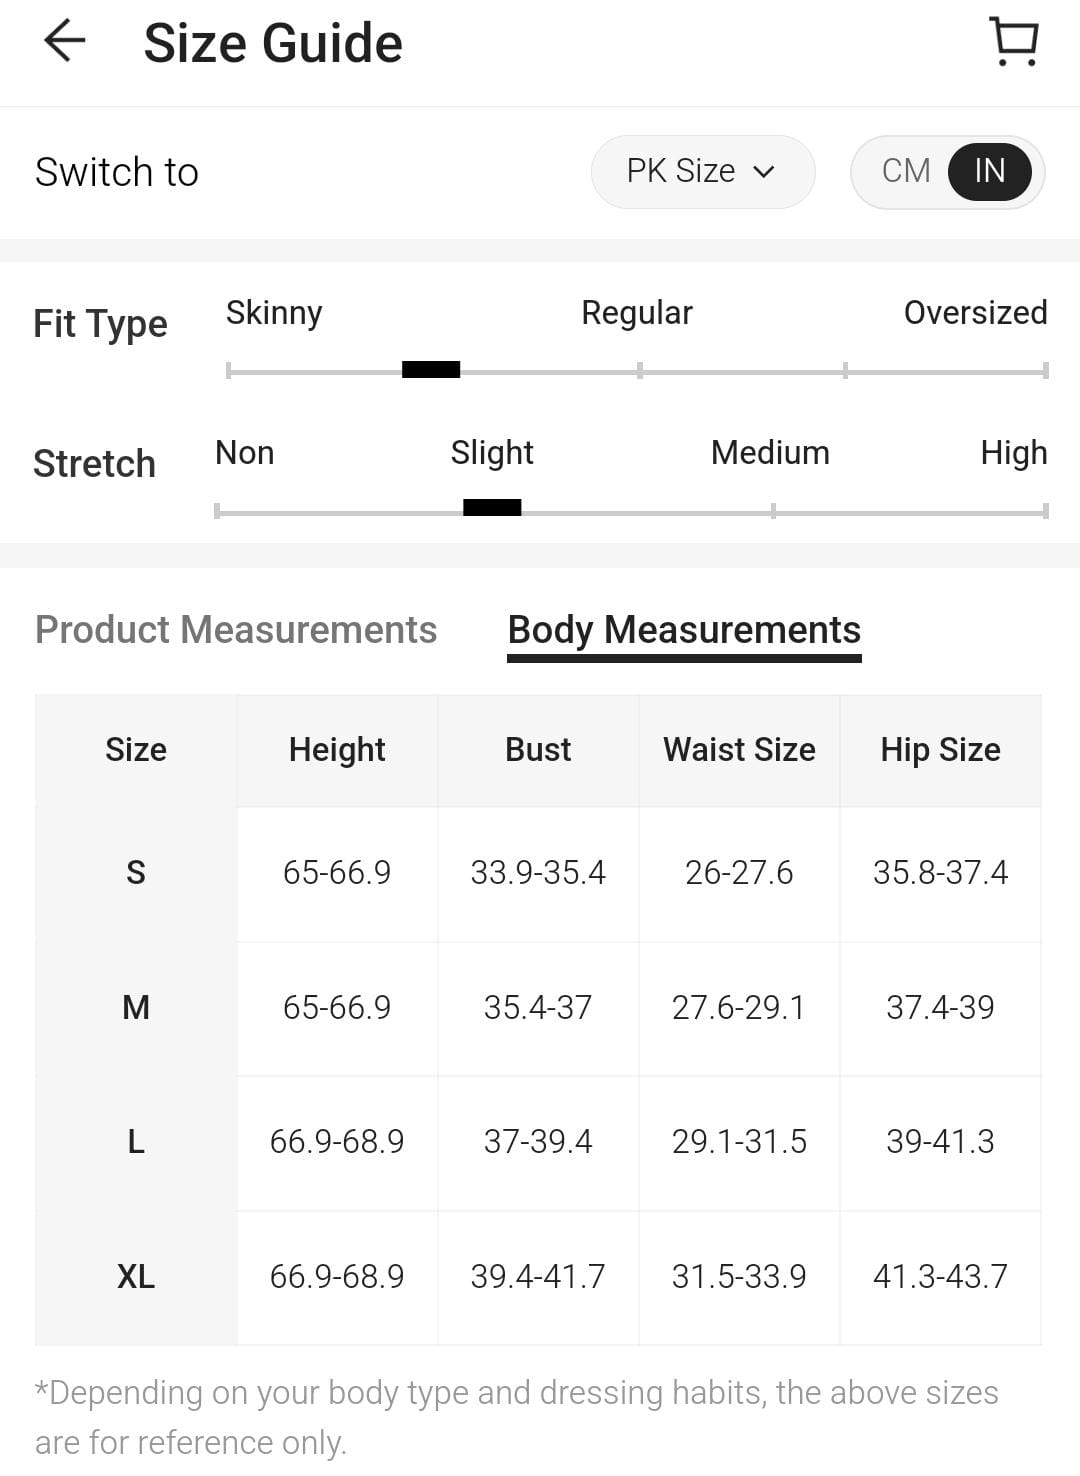Select the IN unit option
1080x1476 pixels.
pos(989,171)
